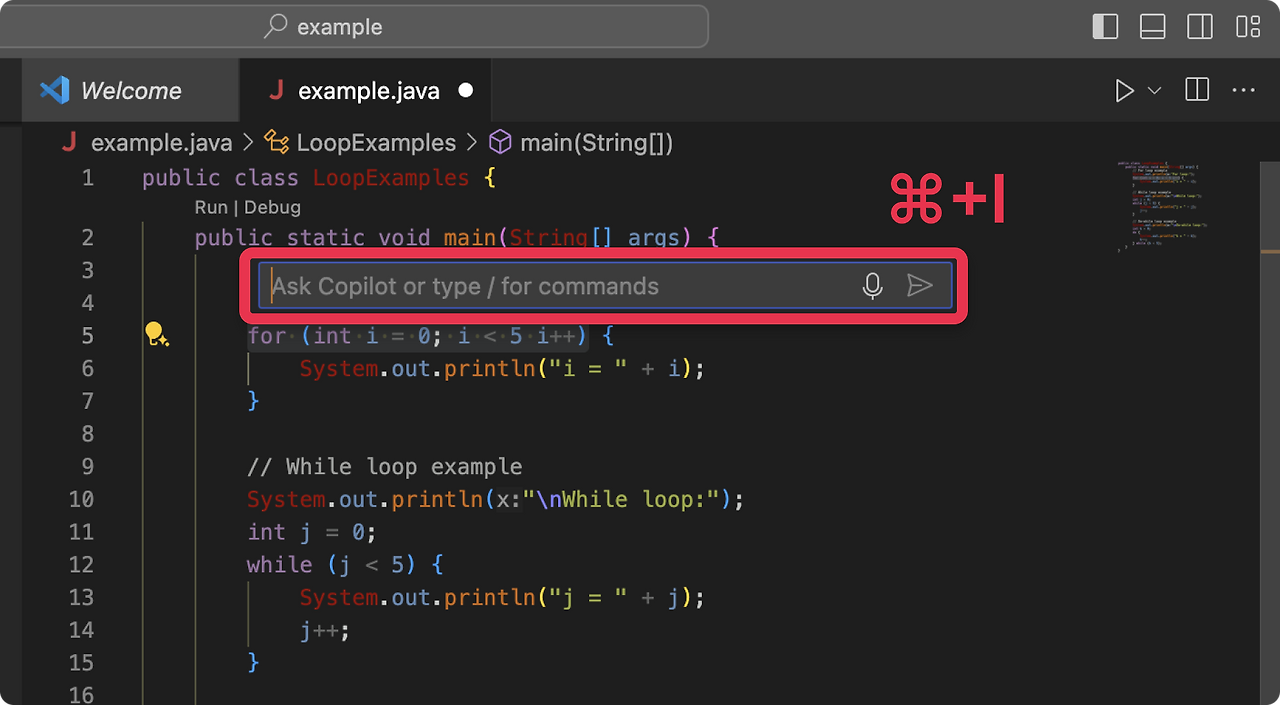
Task: Toggle the bottom Panel visibility
Action: pos(1152,27)
